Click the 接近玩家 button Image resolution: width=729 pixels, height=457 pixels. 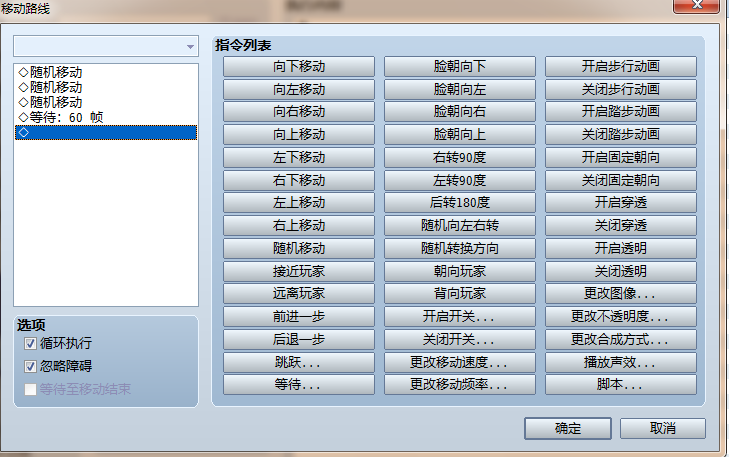pos(298,271)
